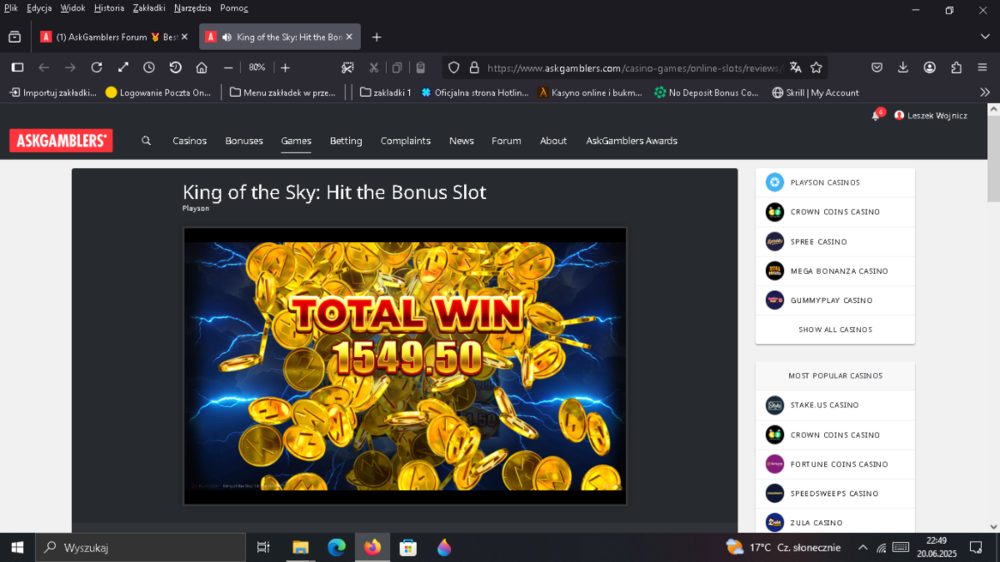Open Playson Casinos sidebar link
This screenshot has width=1000, height=562.
(x=835, y=182)
